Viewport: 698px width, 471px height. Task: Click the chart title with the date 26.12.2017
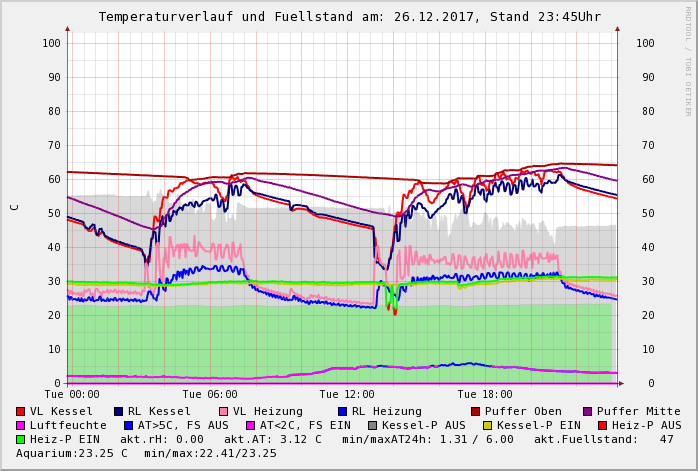349,17
